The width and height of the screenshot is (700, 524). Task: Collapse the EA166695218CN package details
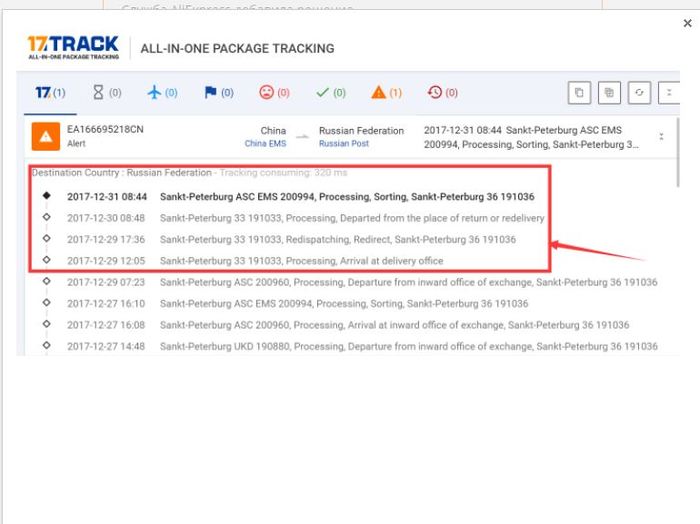pyautogui.click(x=661, y=137)
